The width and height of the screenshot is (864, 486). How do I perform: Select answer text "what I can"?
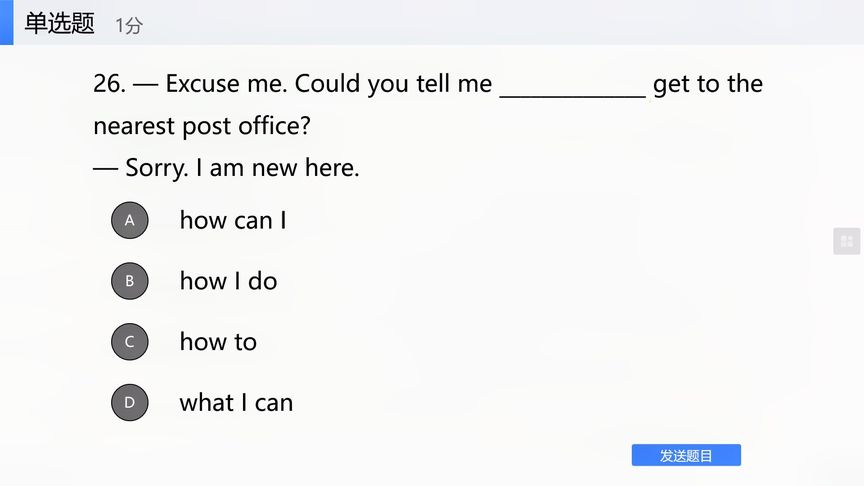click(236, 403)
